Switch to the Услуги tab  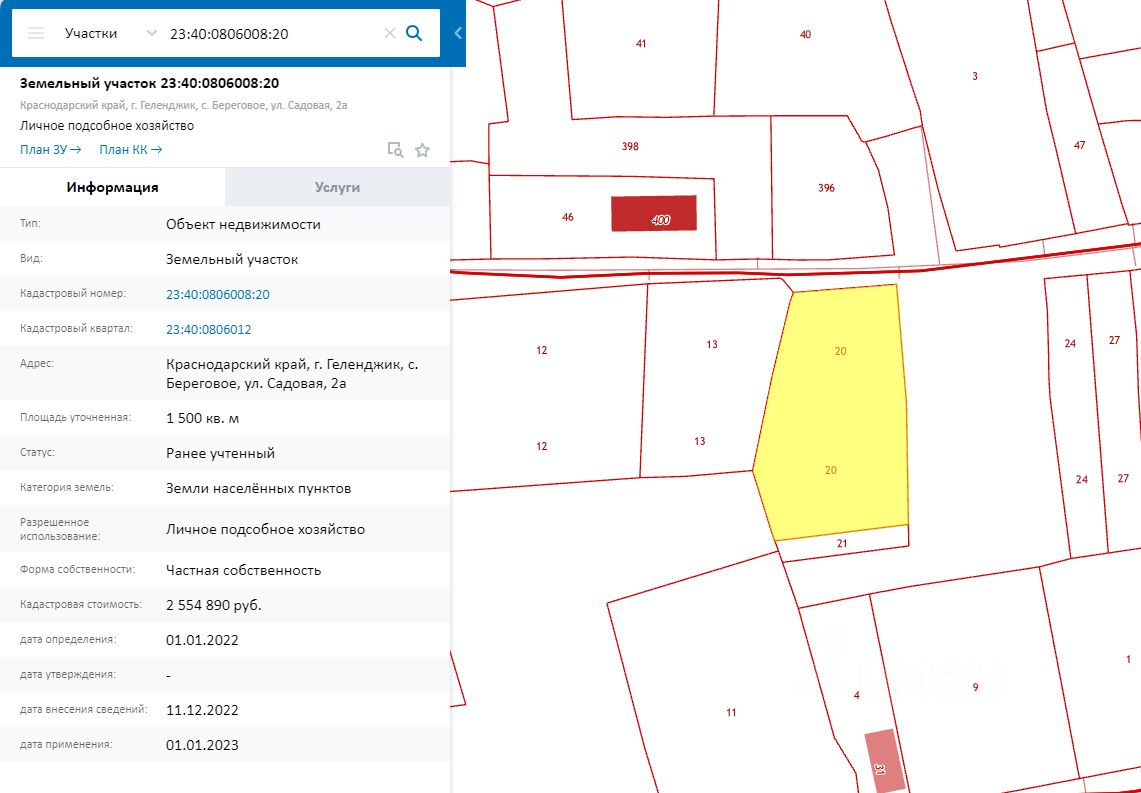point(338,187)
